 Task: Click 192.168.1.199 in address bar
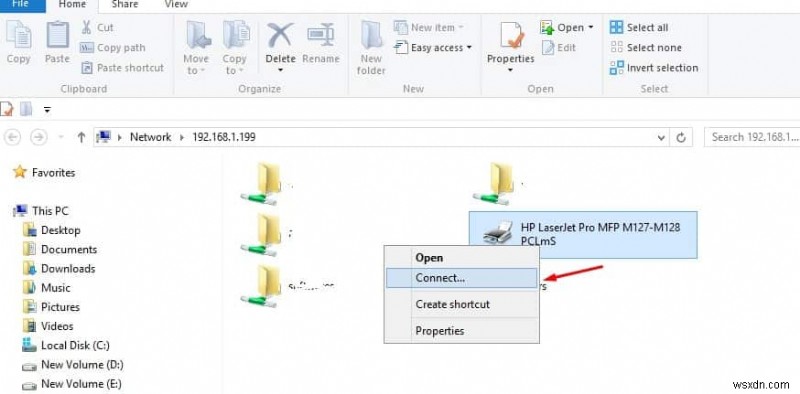tap(224, 137)
